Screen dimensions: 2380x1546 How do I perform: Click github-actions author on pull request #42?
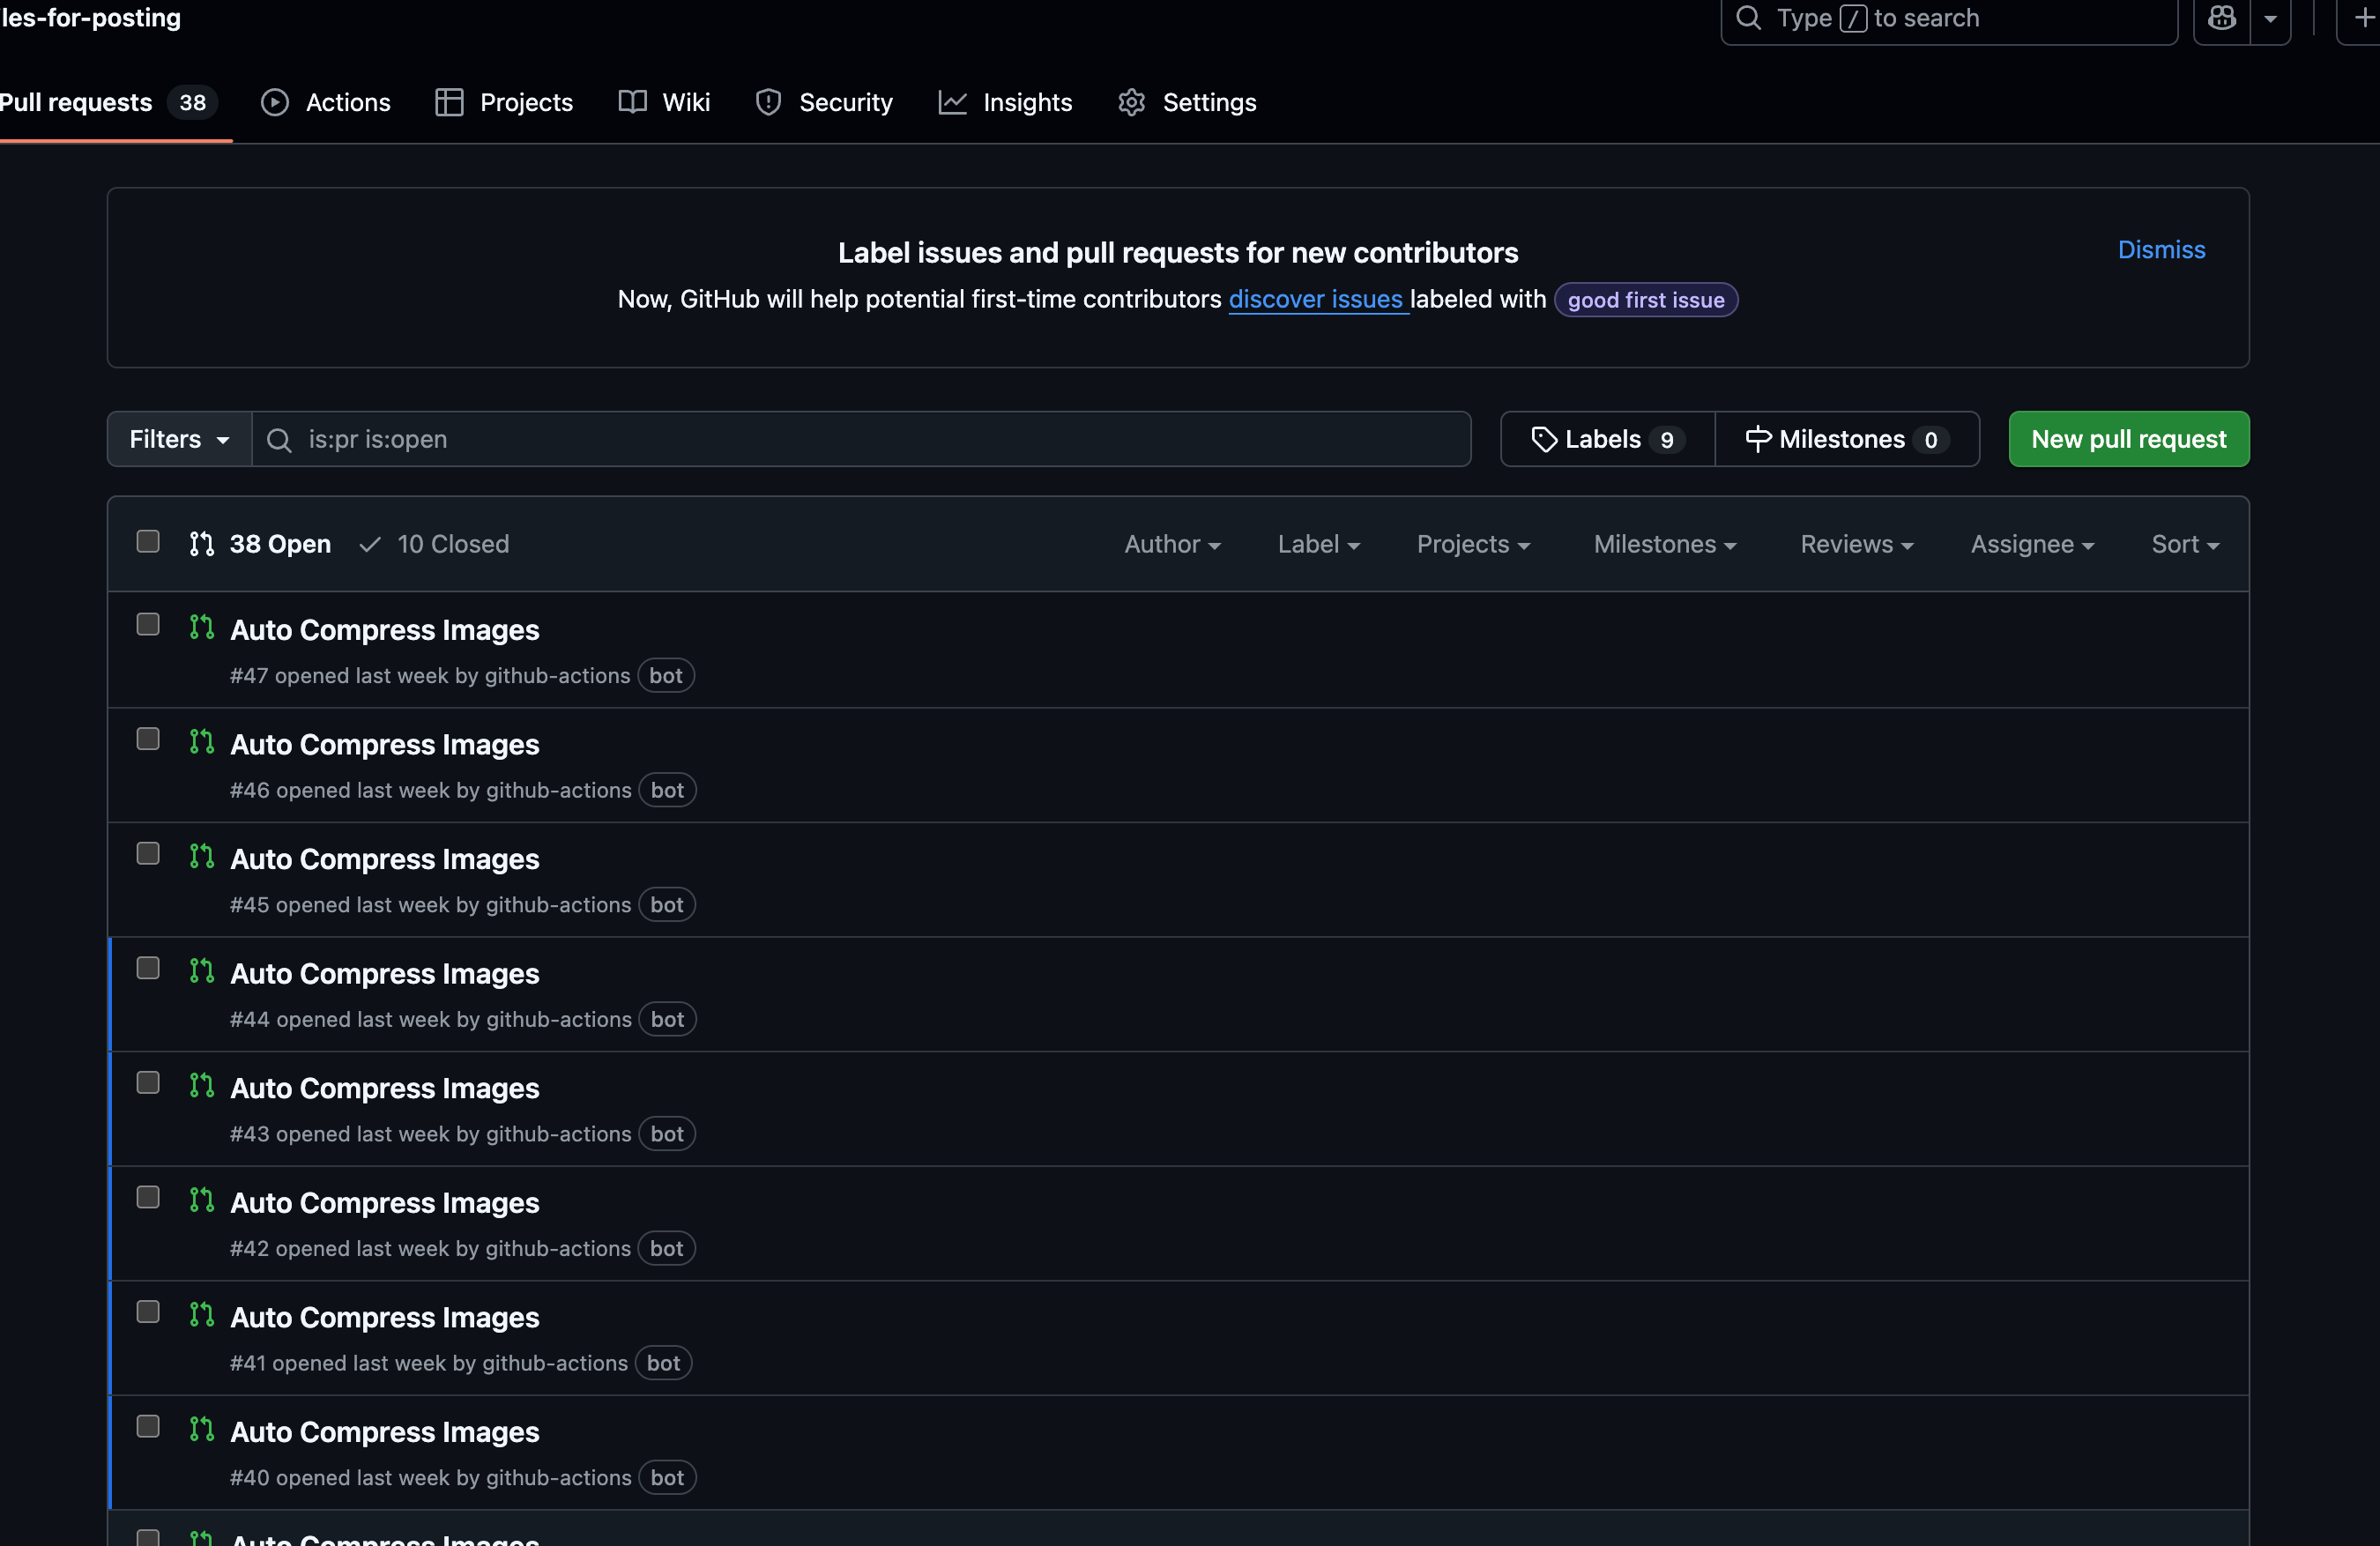558,1249
